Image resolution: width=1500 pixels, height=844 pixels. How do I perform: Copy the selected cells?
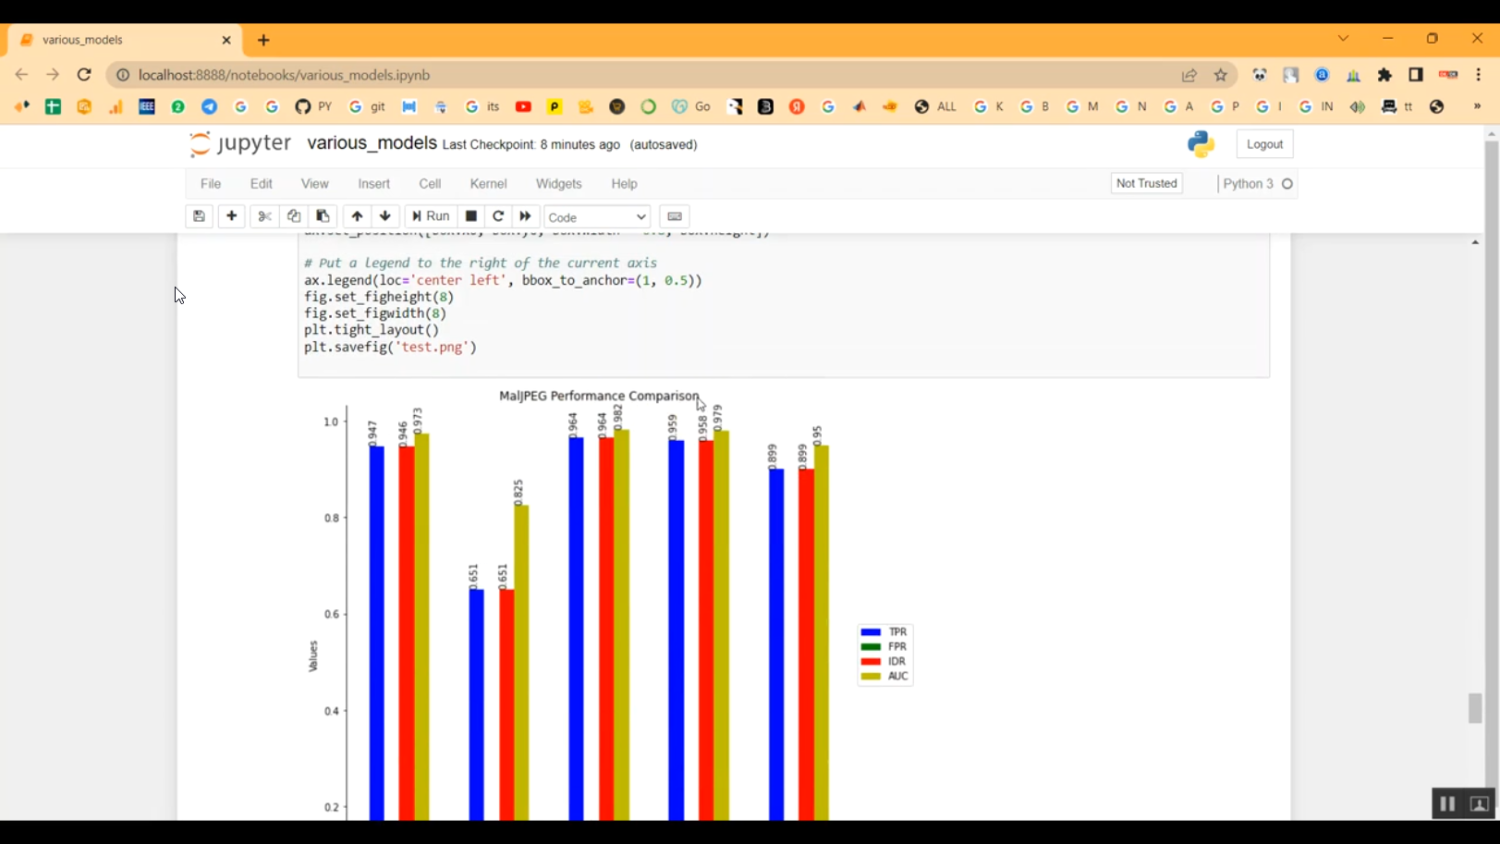click(x=293, y=216)
